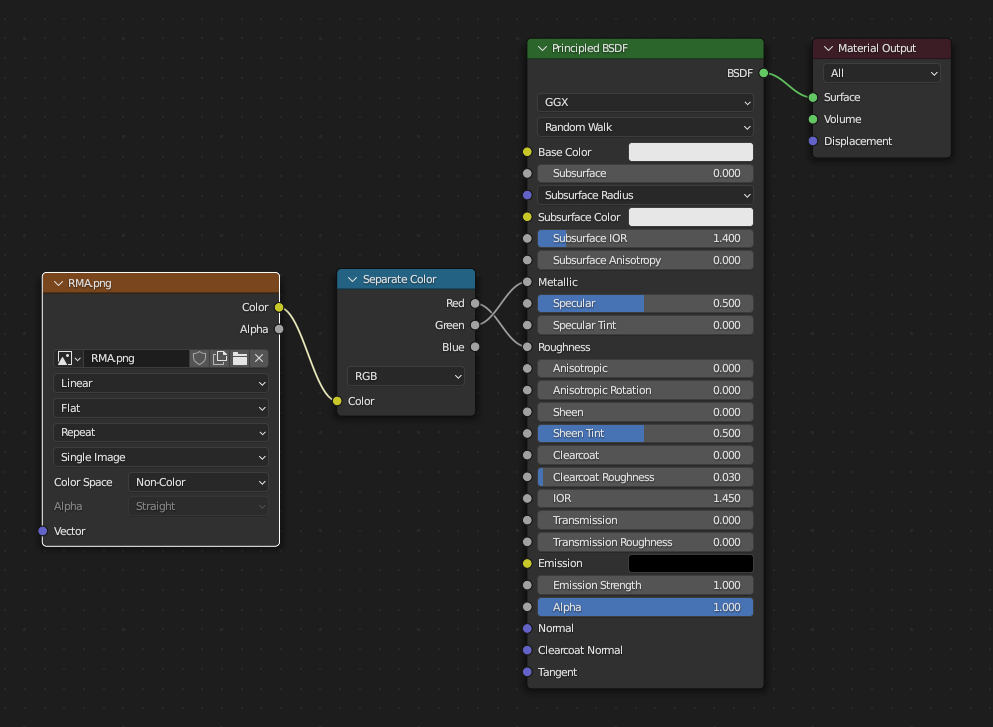The height and width of the screenshot is (727, 993).
Task: Click the black Emission color swatch
Action: 691,564
